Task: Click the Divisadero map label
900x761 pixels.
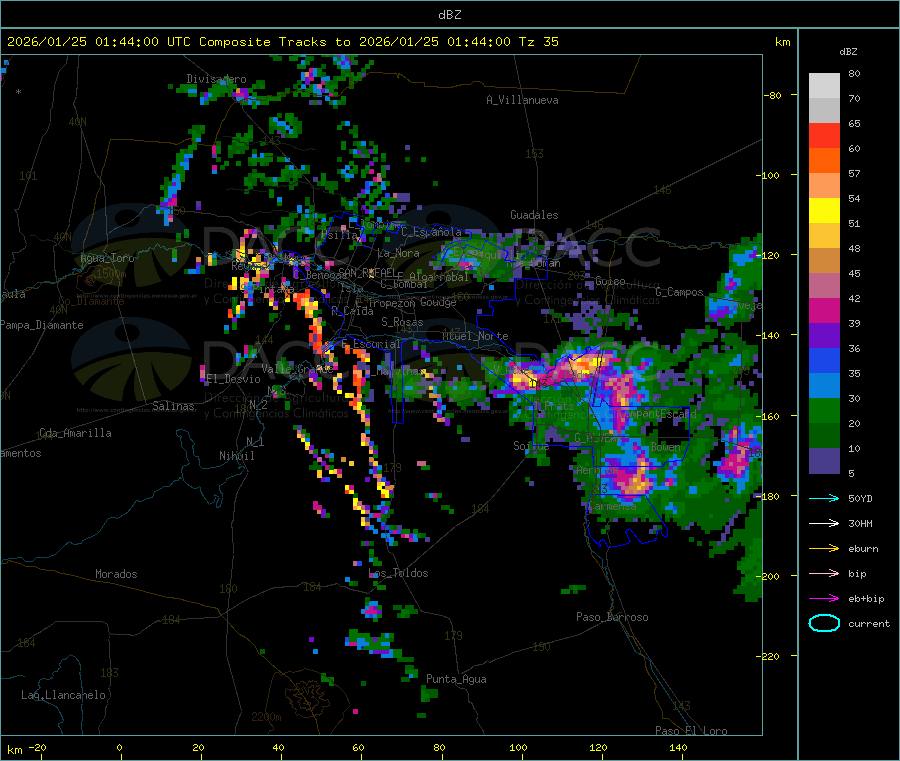Action: click(216, 79)
